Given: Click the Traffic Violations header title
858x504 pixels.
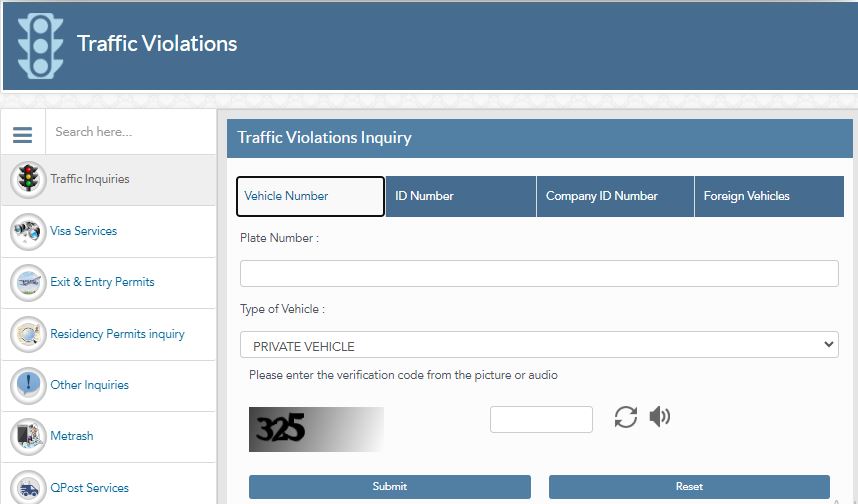Looking at the screenshot, I should (x=157, y=44).
